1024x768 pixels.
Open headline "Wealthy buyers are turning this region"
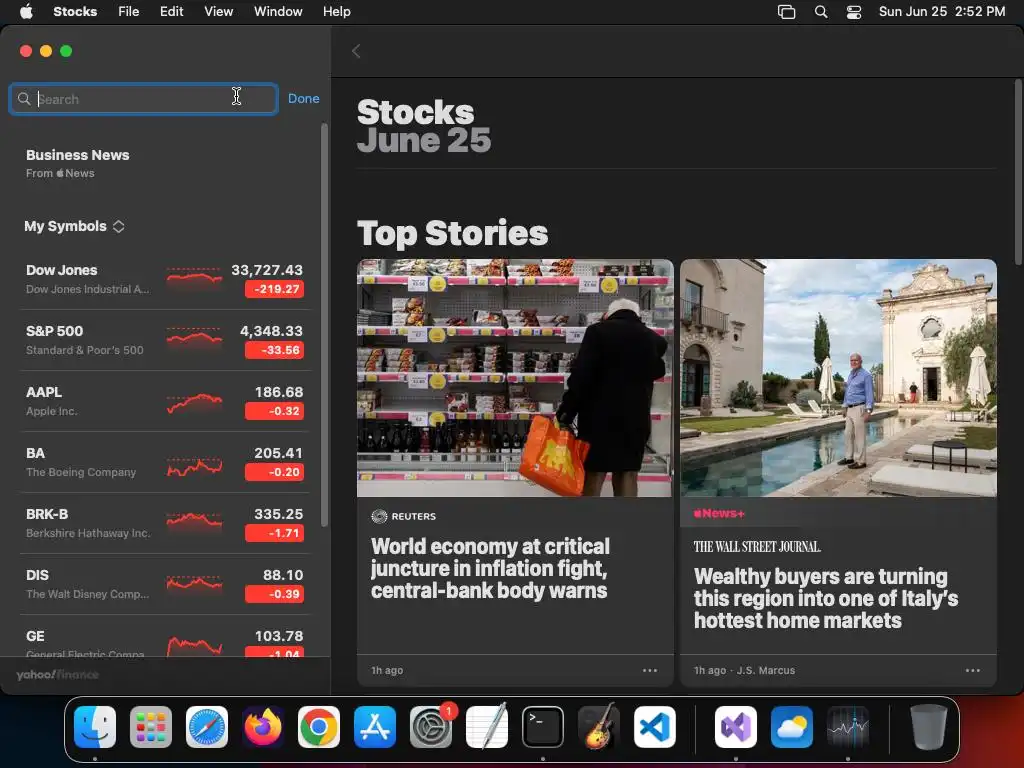click(825, 598)
